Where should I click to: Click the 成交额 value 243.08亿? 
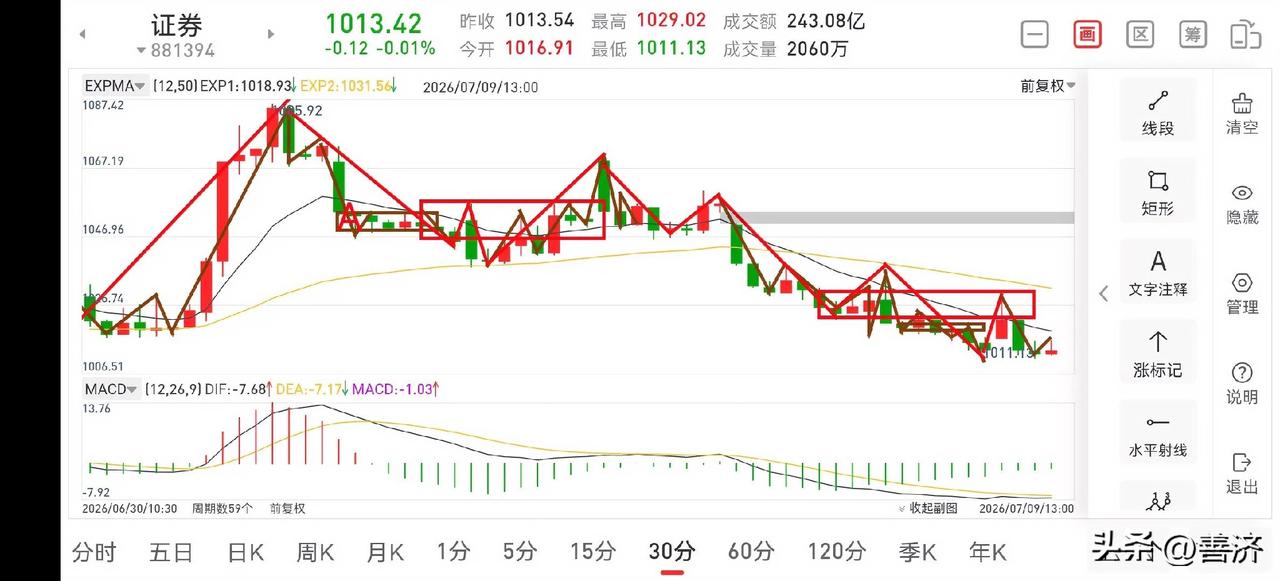coord(826,21)
